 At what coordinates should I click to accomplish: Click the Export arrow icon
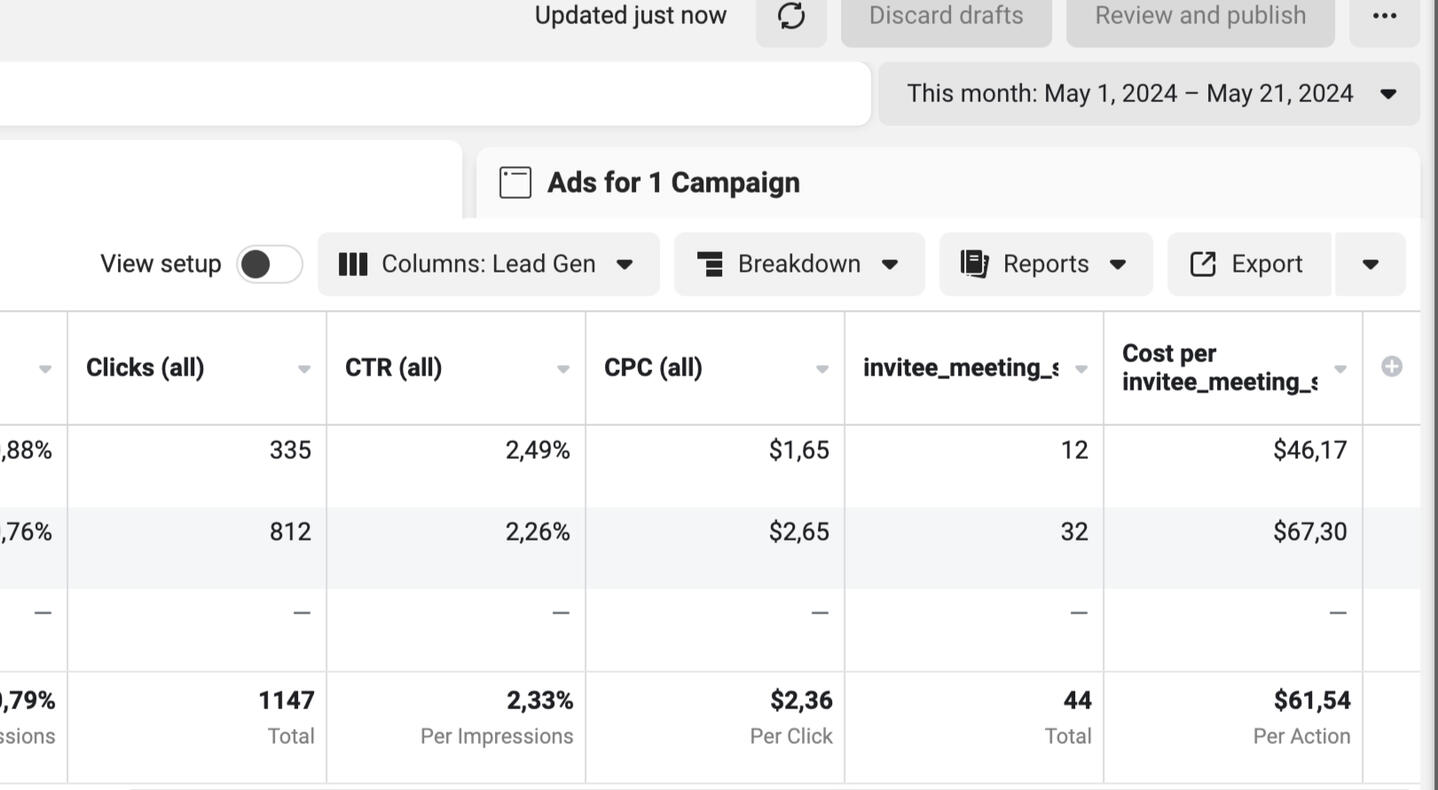1203,264
